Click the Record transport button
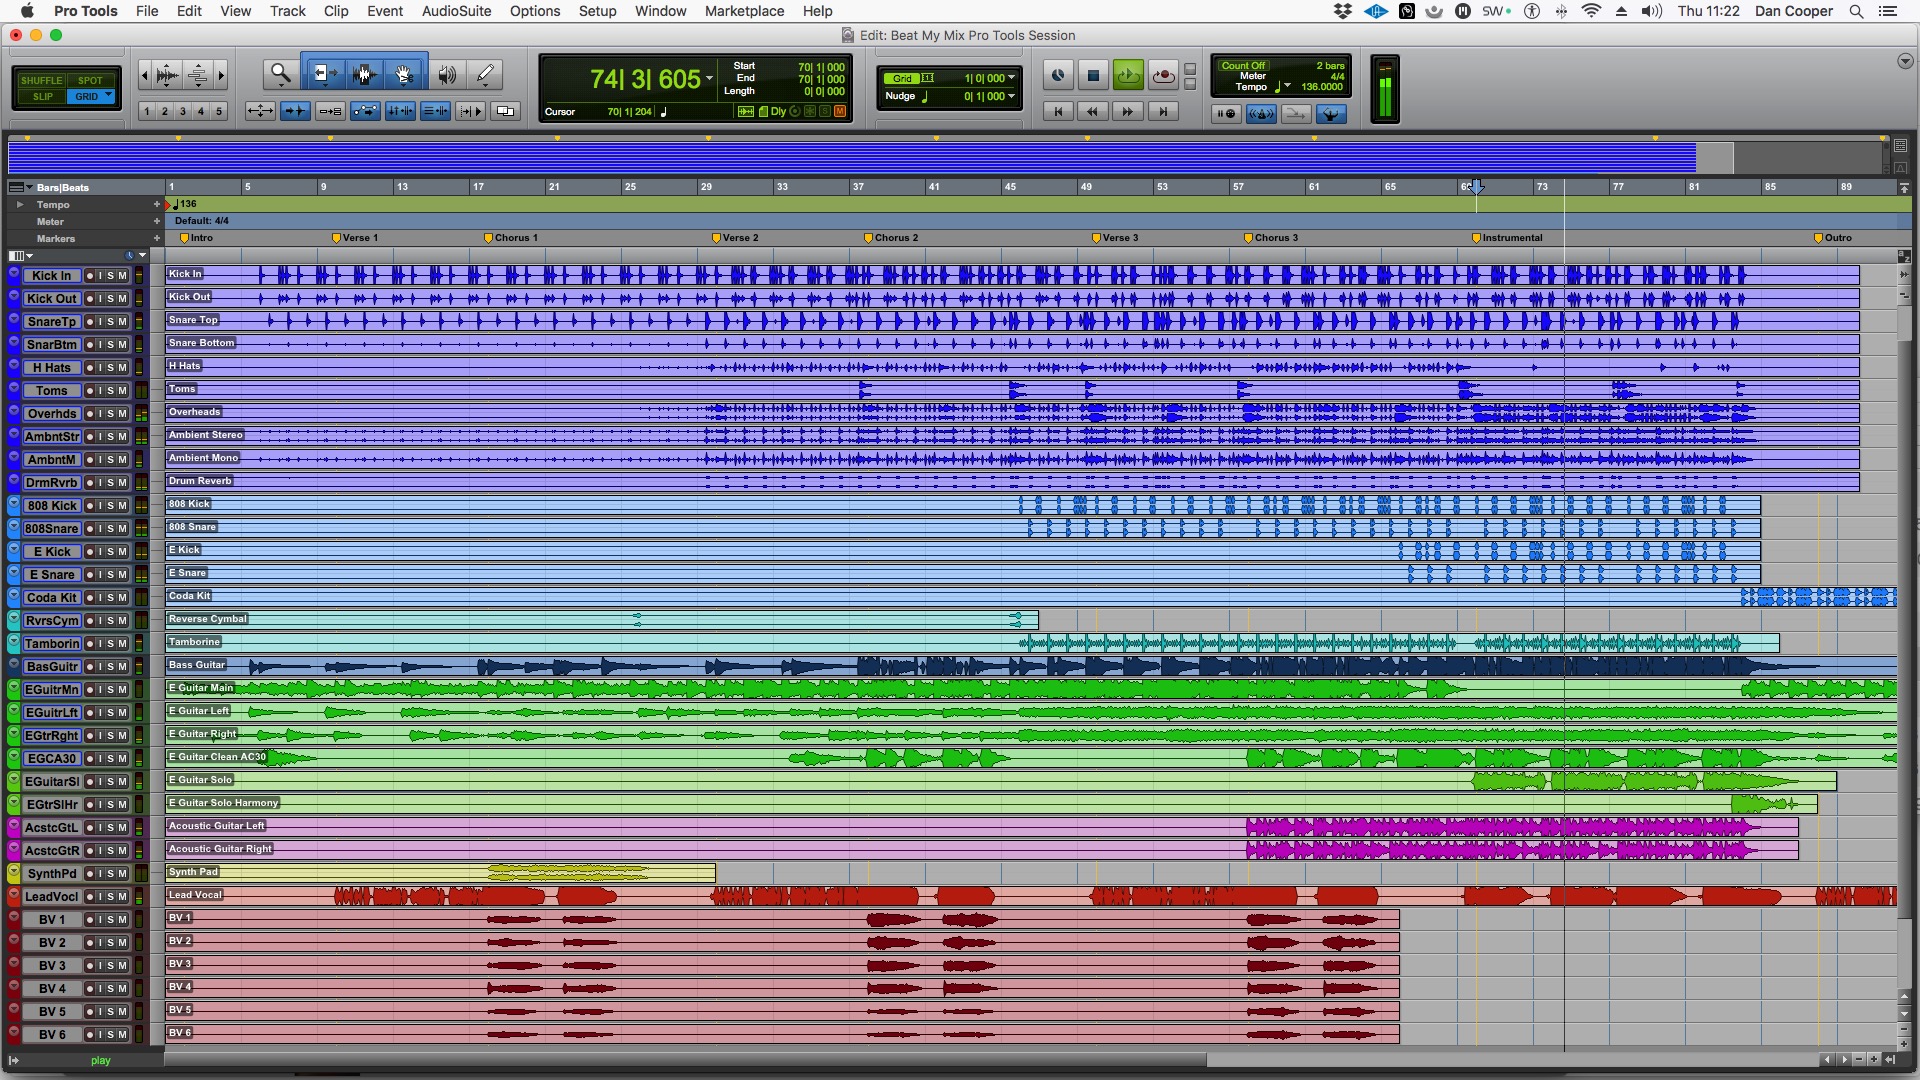Screen dimensions: 1920x1080 click(1163, 75)
